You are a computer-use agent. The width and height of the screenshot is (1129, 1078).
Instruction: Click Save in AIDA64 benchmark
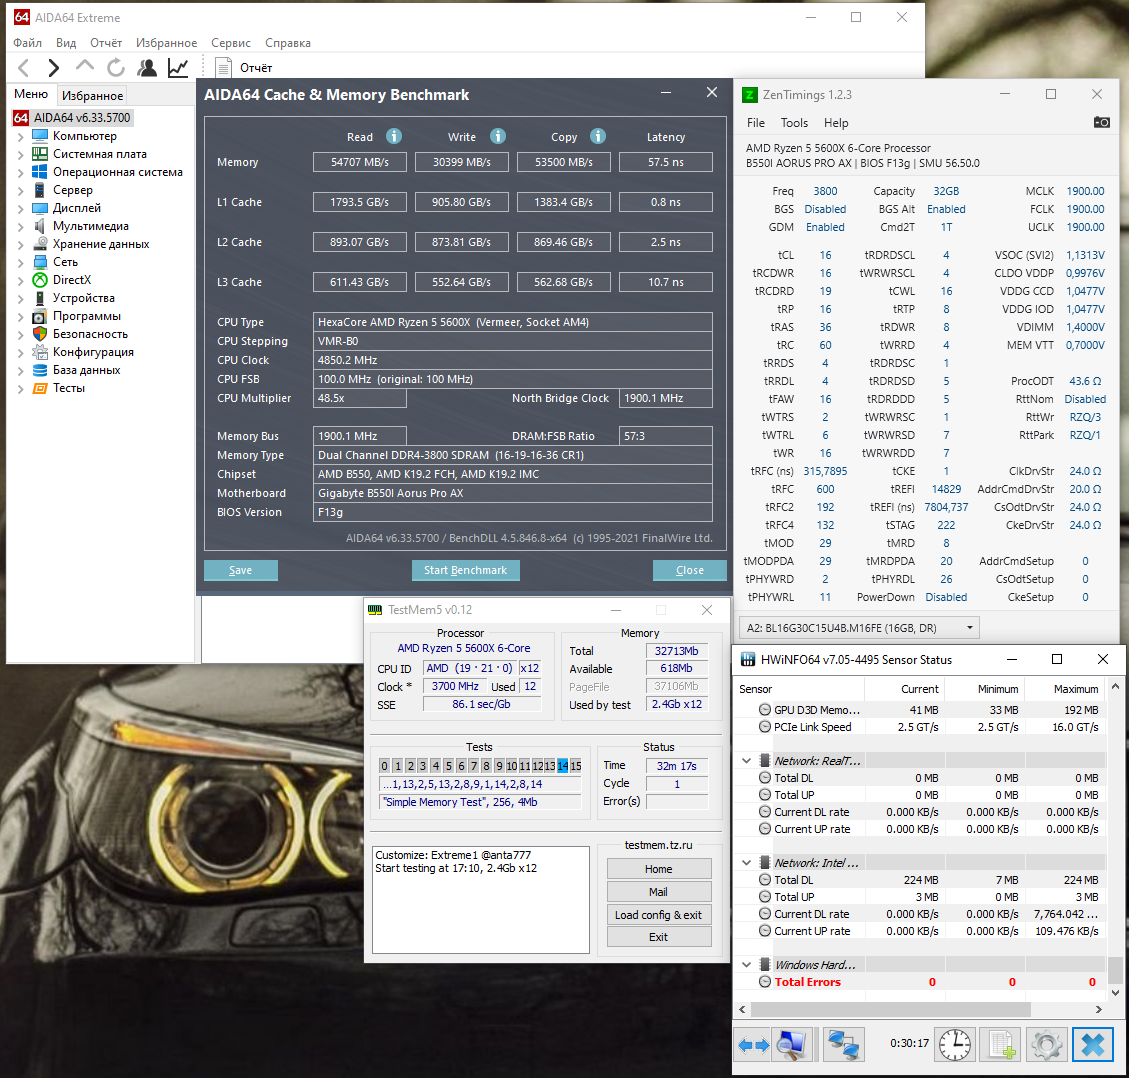(240, 570)
